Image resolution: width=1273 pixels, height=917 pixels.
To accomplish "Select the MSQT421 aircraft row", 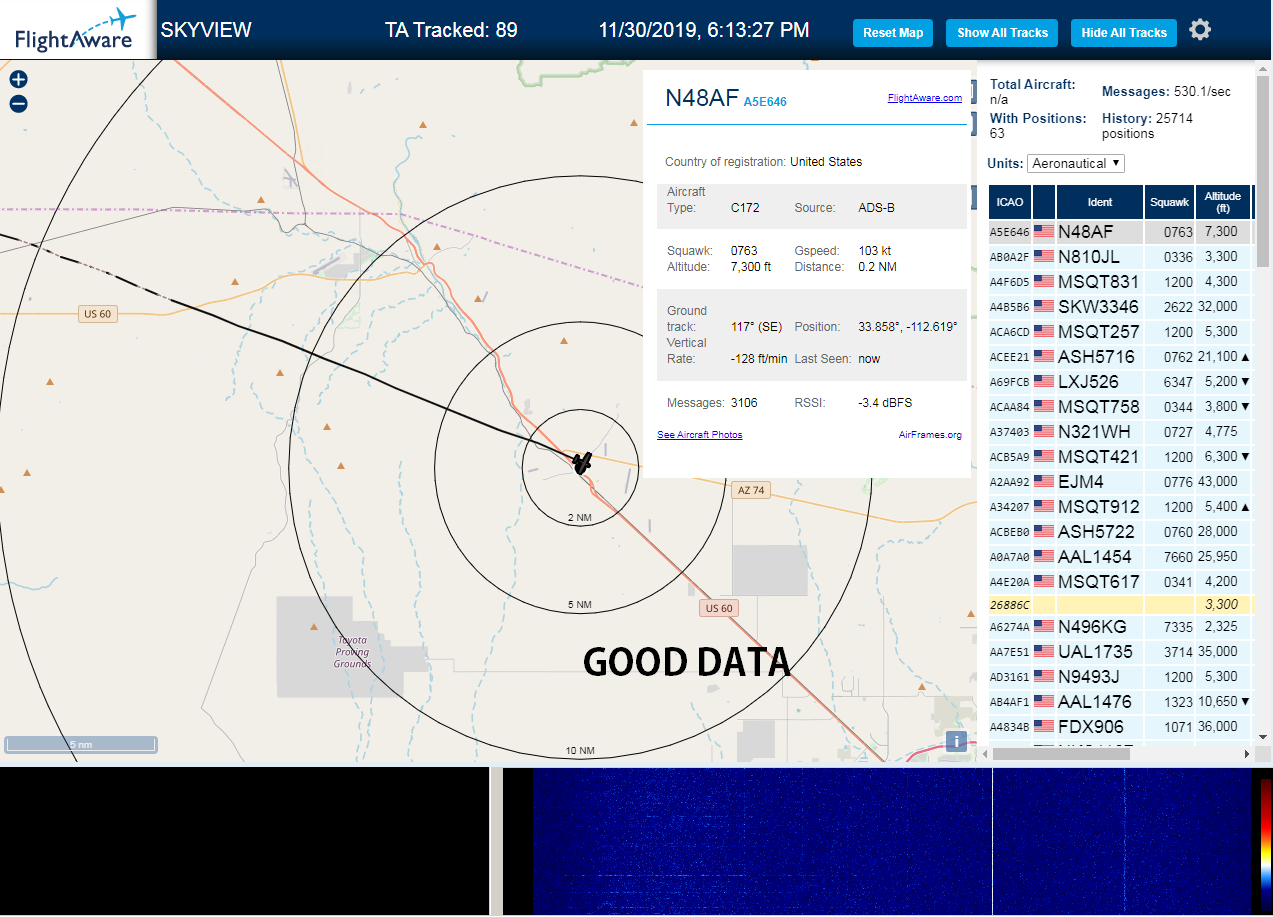I will (x=1120, y=457).
